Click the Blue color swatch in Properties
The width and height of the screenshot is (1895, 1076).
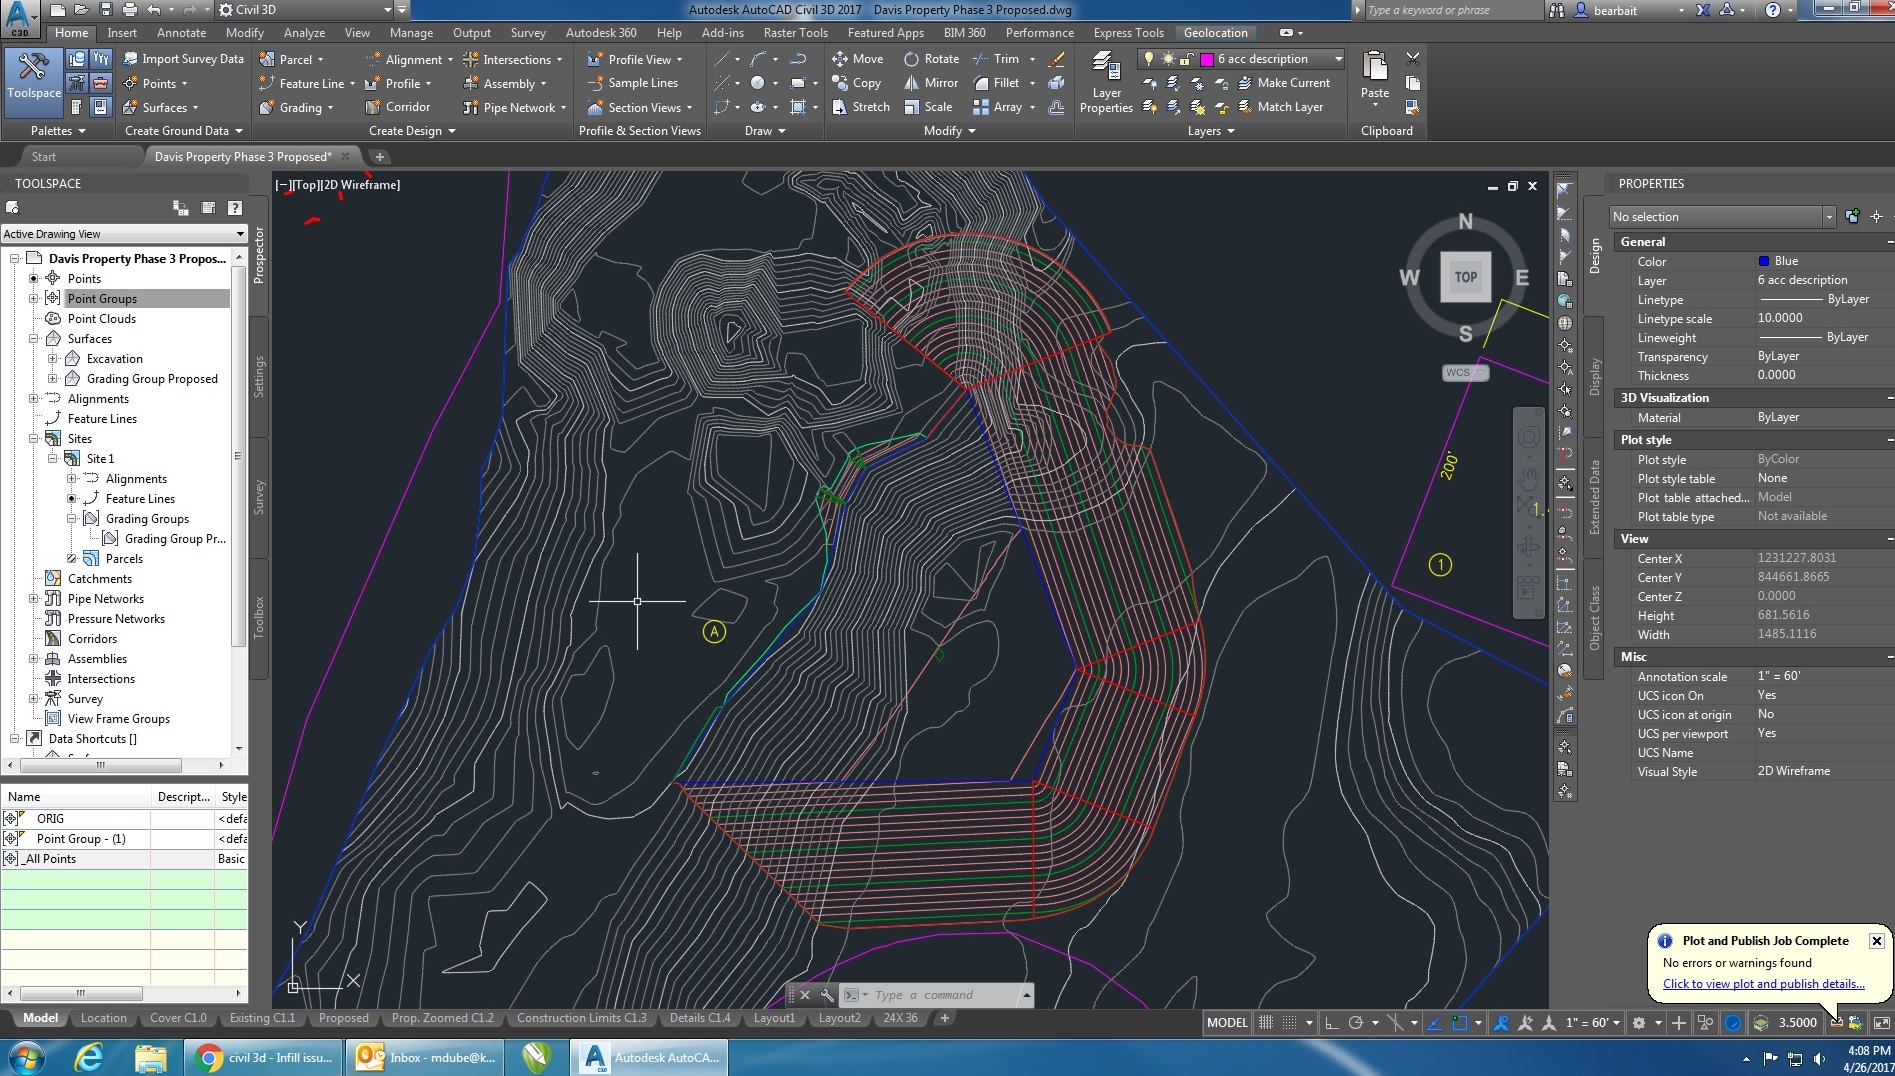click(1766, 261)
